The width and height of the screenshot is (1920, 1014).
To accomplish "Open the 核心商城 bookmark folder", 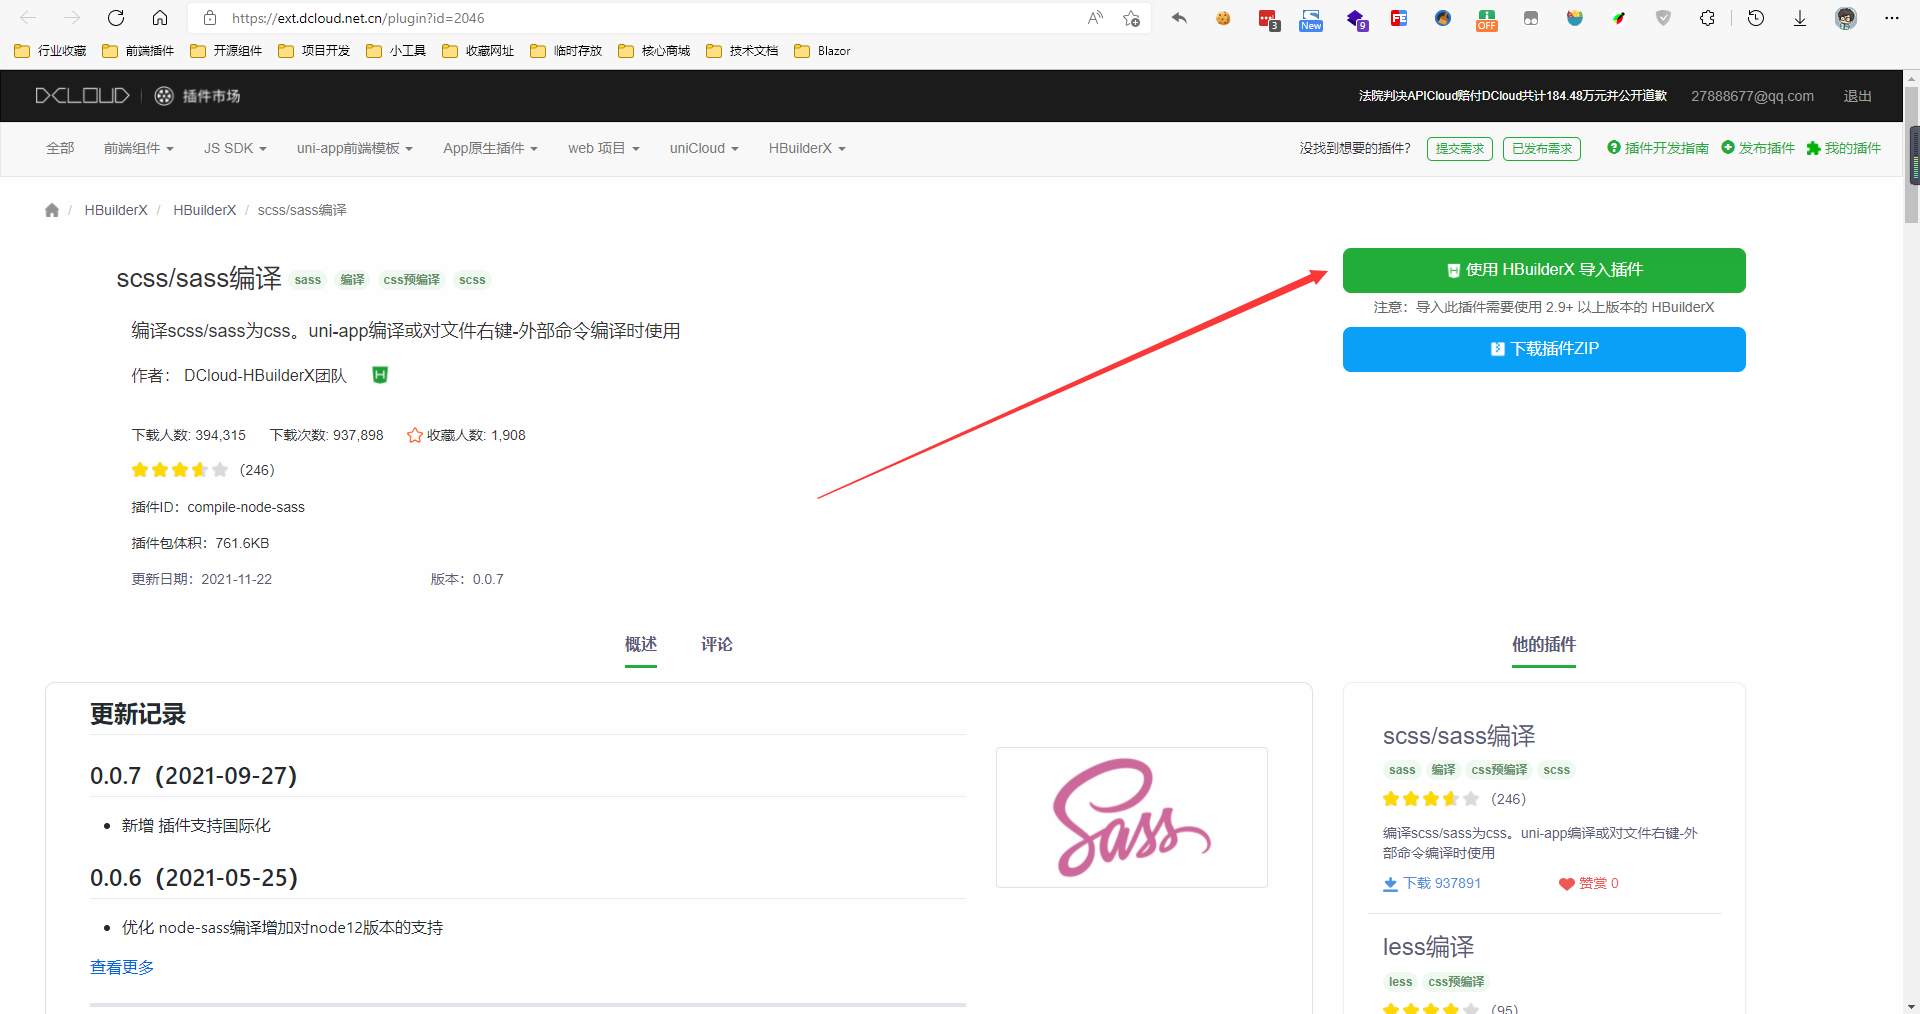I will 654,51.
